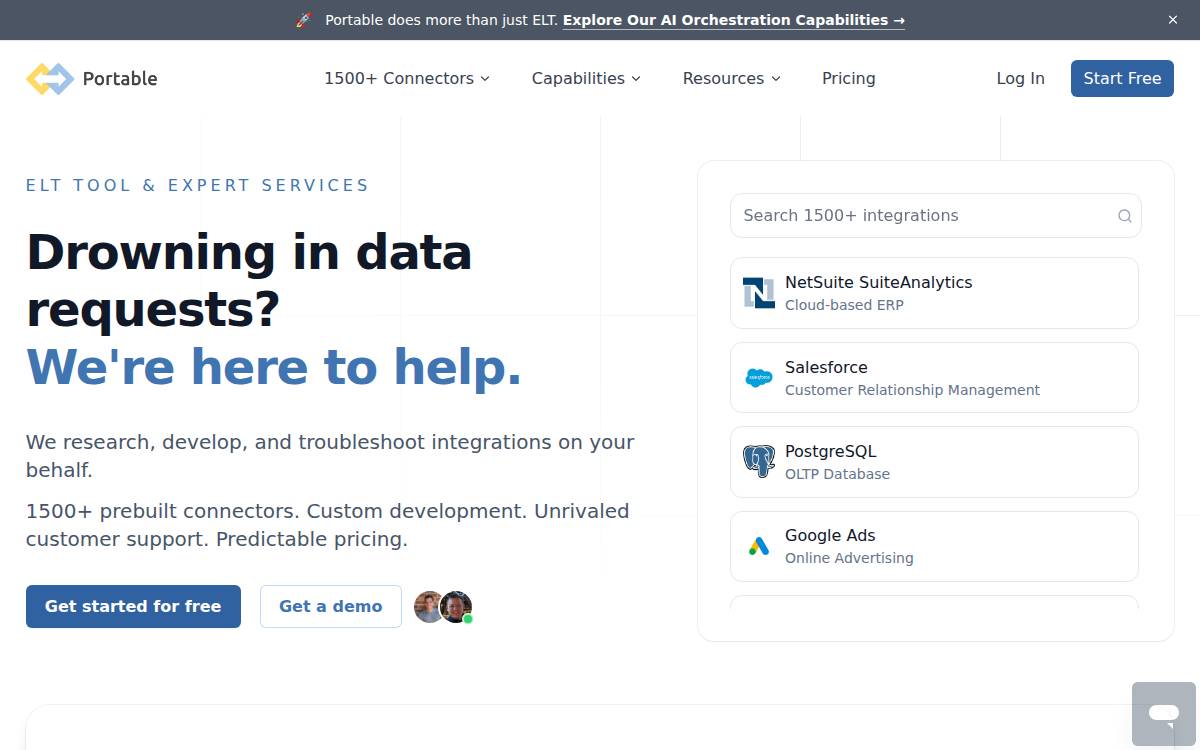Click the rocket emoji in banner

point(304,20)
